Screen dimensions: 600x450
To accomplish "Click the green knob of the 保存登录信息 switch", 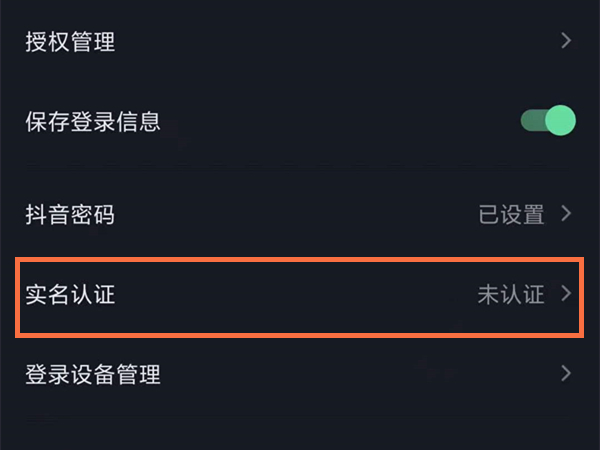I will pyautogui.click(x=560, y=121).
